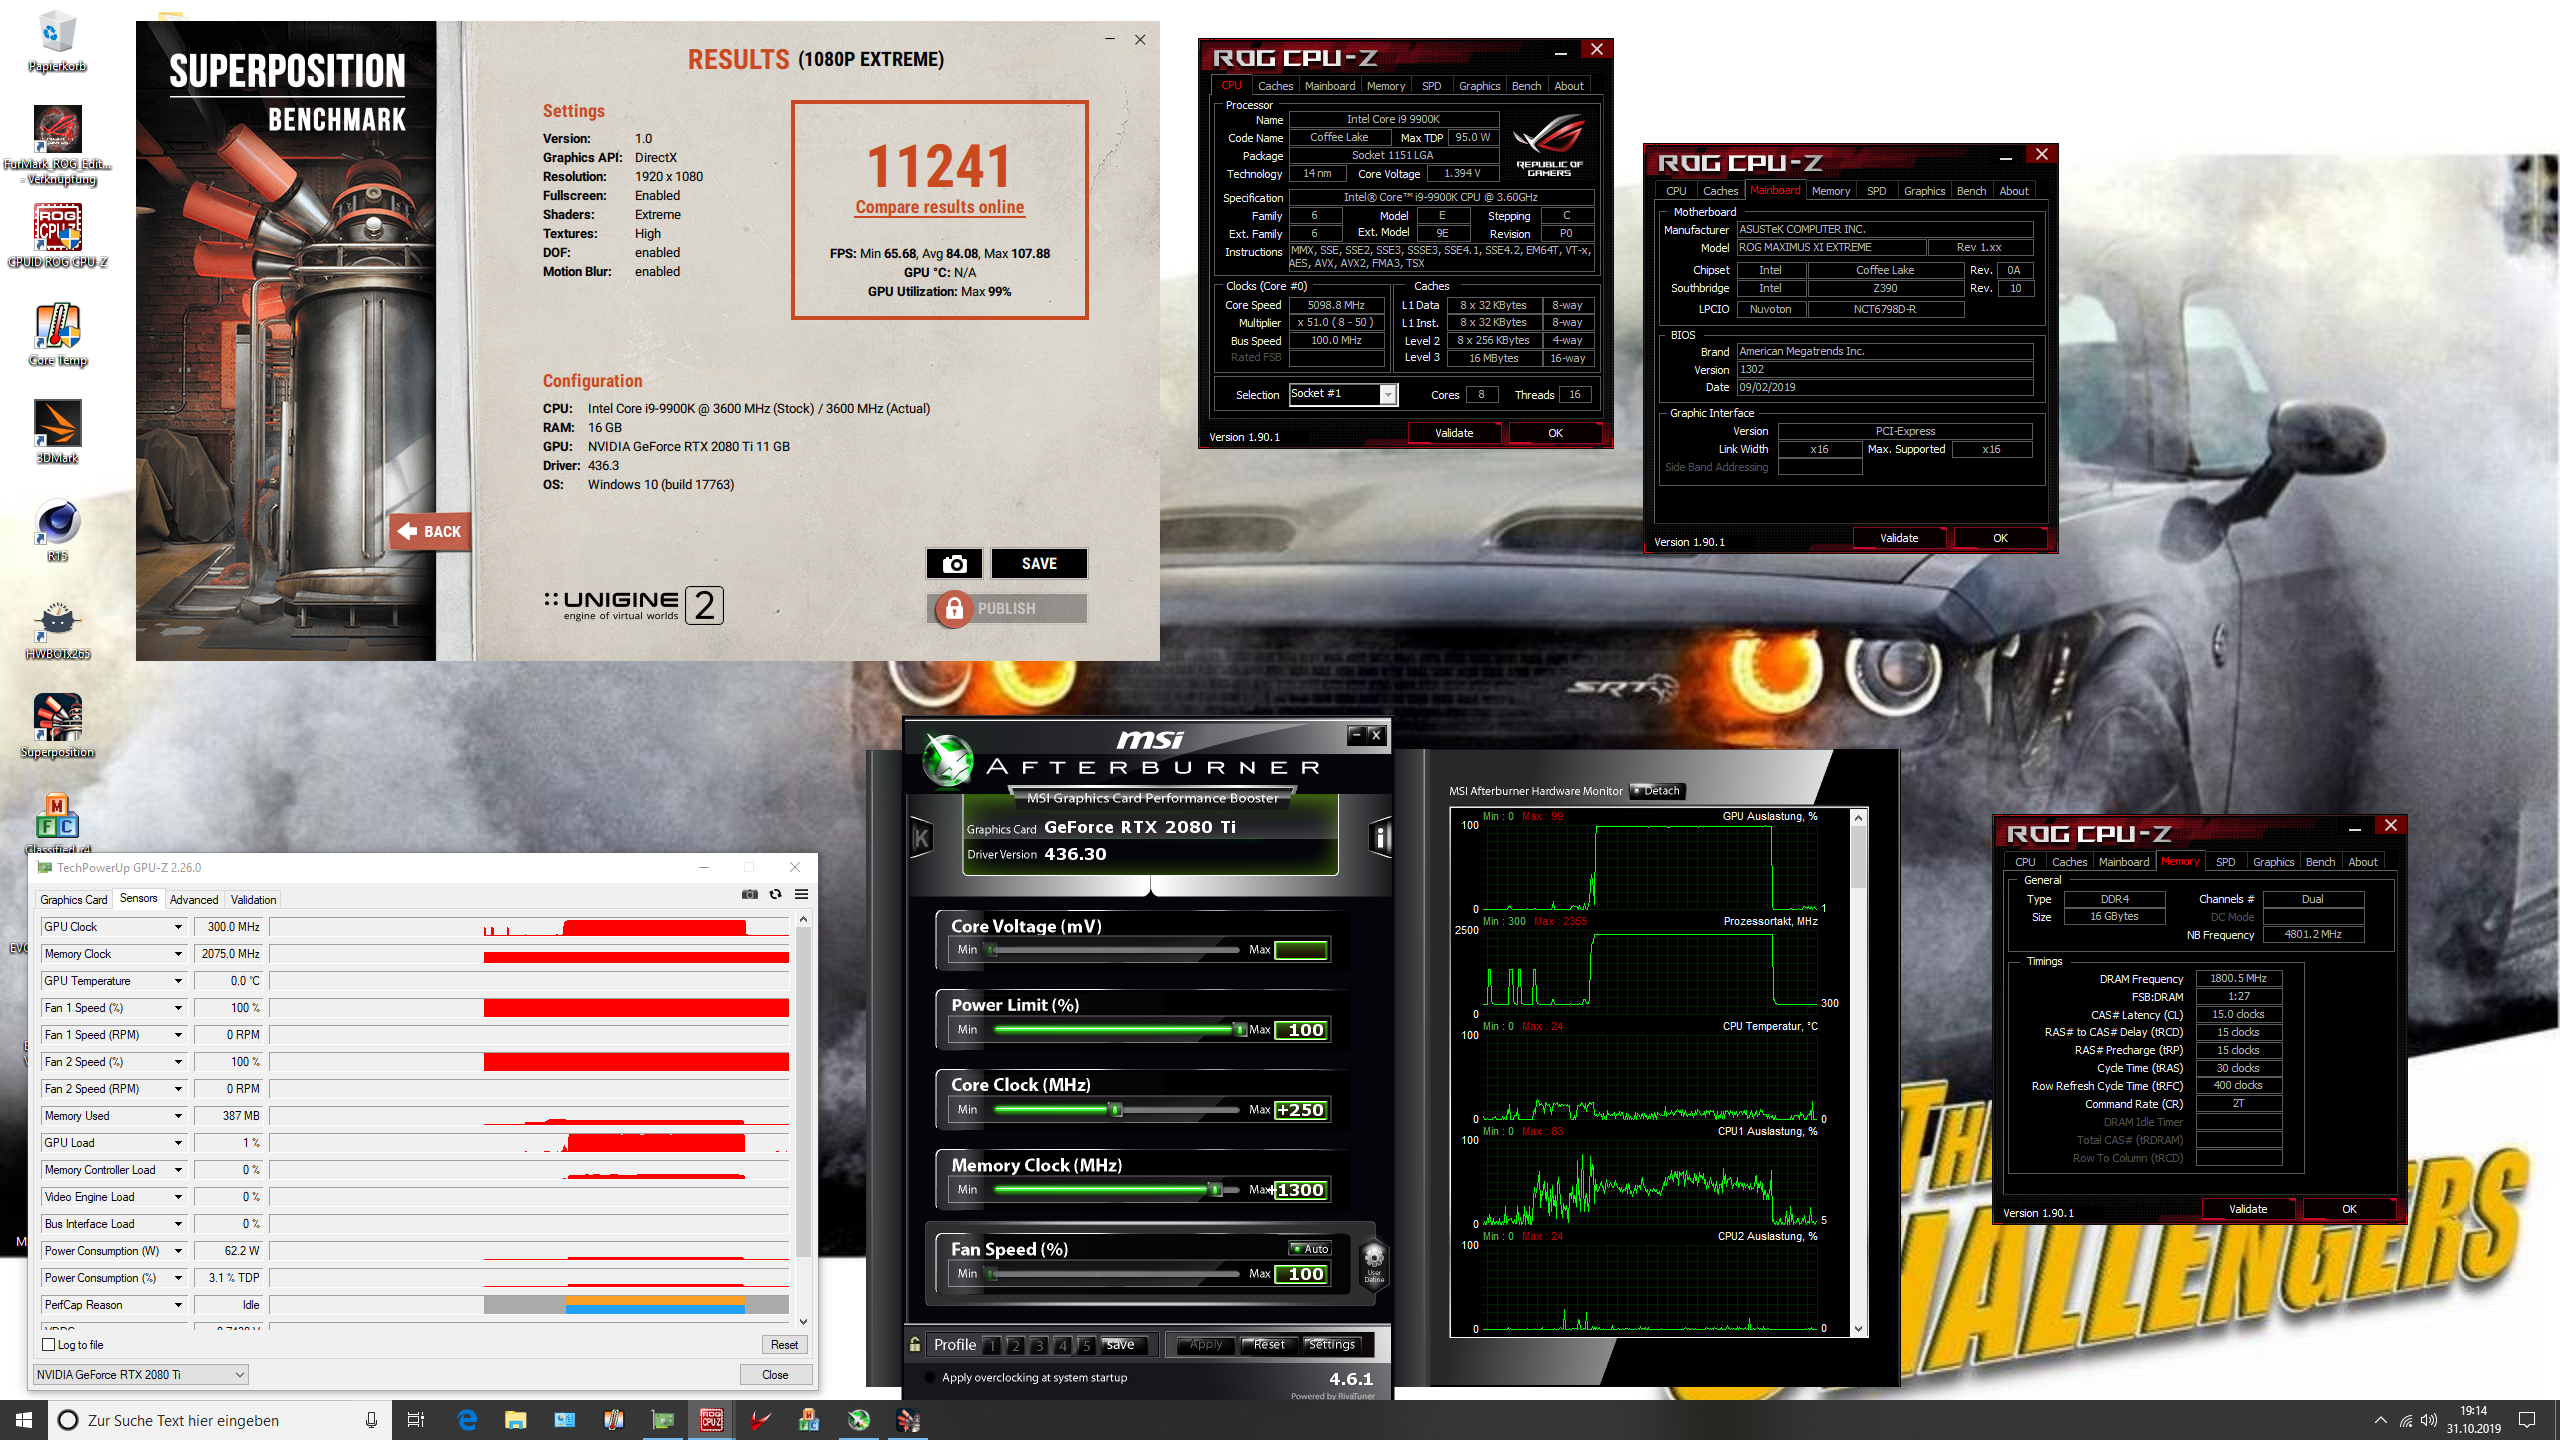Select Afterburner profile 5

tap(1087, 1346)
